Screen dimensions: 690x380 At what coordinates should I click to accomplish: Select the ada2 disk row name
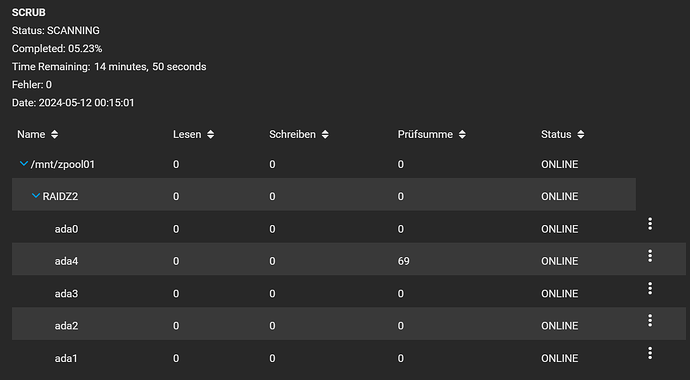pyautogui.click(x=66, y=326)
